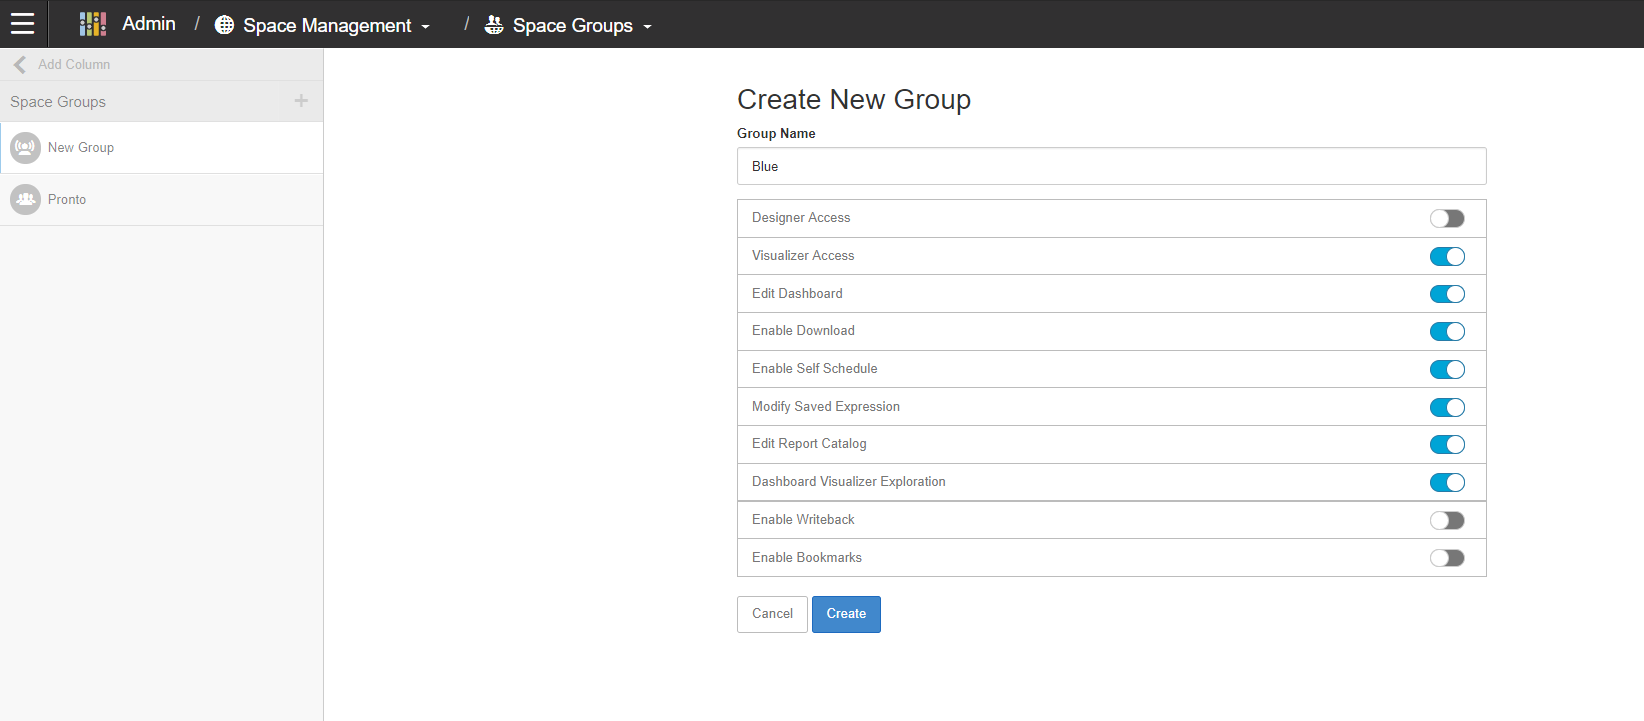Click the Space Groups people icon
The image size is (1644, 721).
[x=494, y=25]
